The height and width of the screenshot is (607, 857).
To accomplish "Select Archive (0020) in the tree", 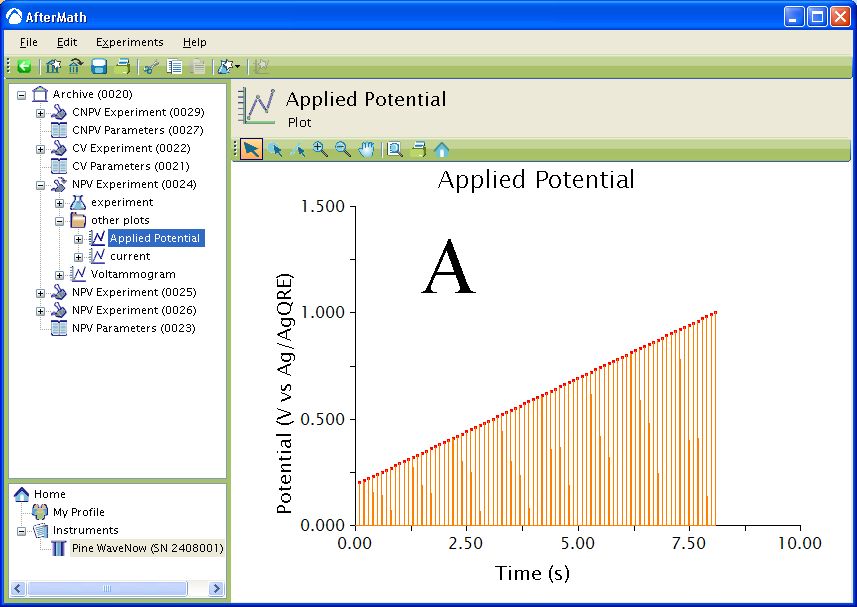I will point(92,94).
